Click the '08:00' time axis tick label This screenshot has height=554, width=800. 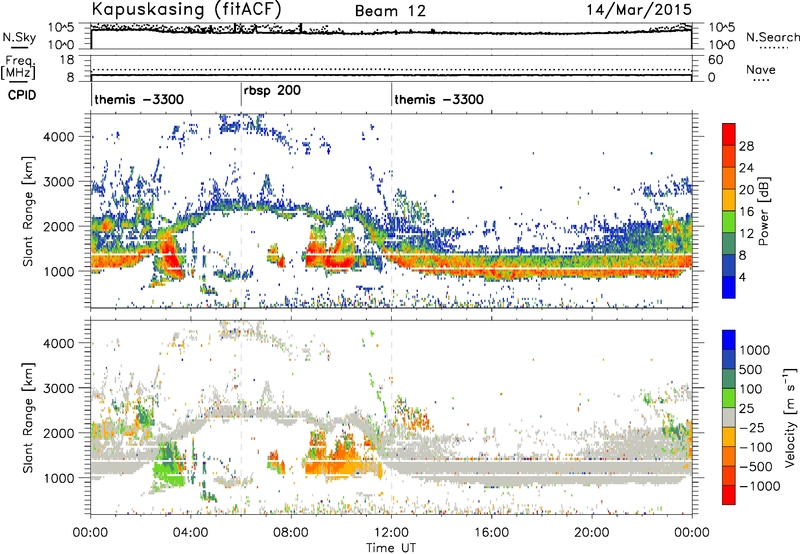click(291, 533)
